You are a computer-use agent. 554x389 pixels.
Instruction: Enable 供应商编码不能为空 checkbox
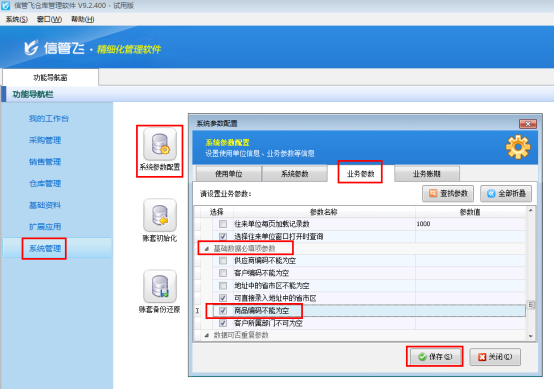[223, 261]
